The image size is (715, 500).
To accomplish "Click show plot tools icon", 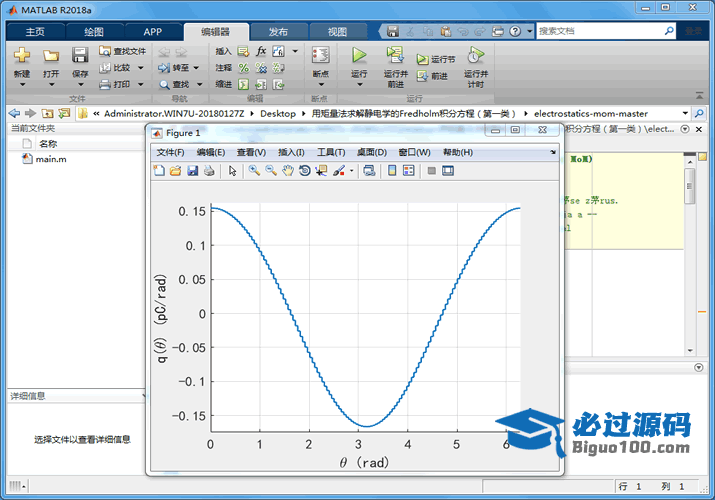I will point(448,171).
